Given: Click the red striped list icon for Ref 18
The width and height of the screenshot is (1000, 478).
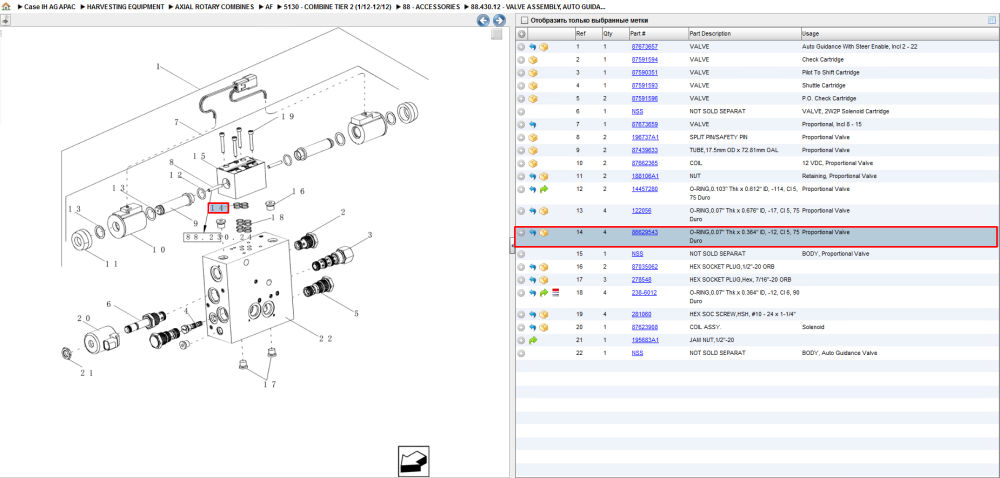Looking at the screenshot, I should click(x=555, y=293).
